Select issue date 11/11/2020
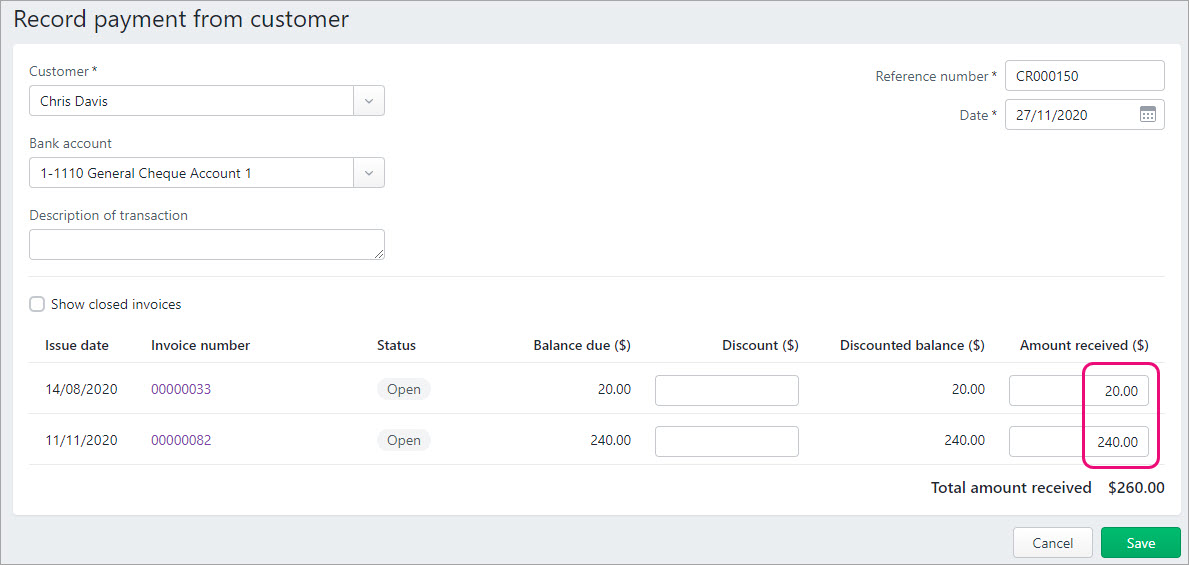The image size is (1189, 565). coord(81,441)
